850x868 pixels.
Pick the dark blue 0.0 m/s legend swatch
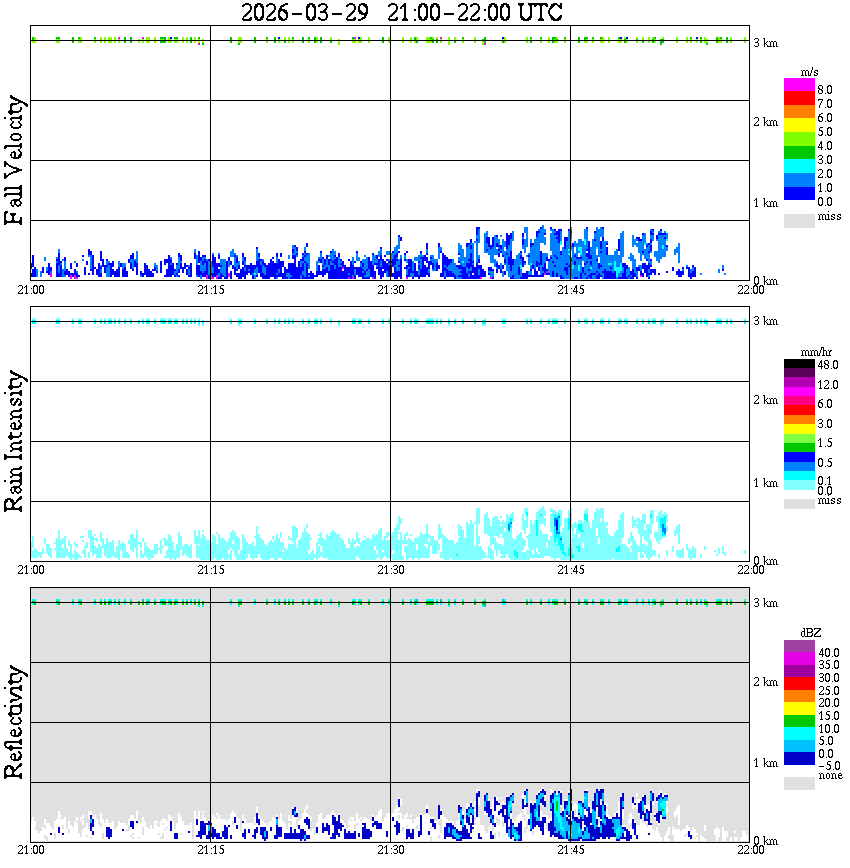click(799, 194)
